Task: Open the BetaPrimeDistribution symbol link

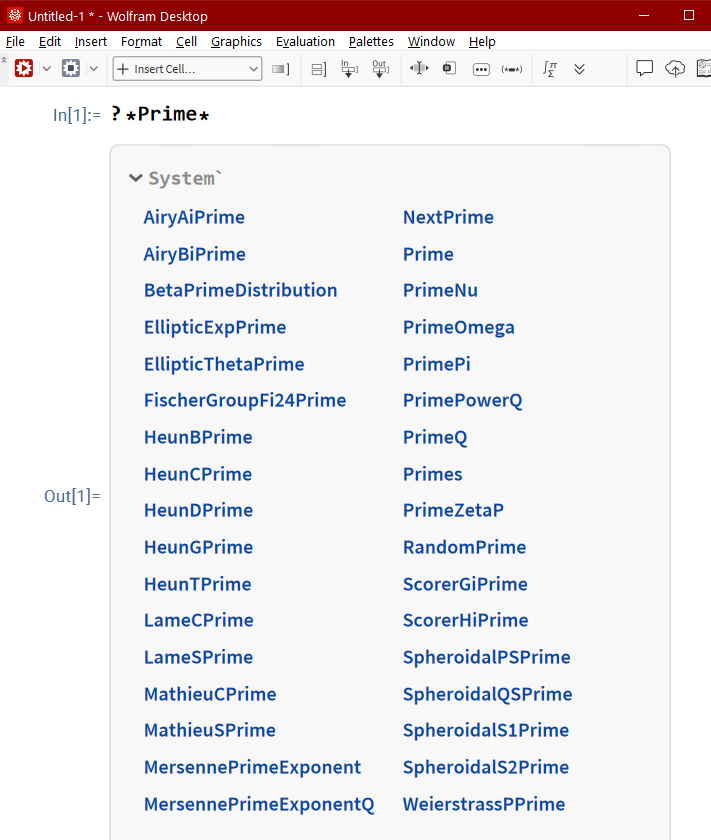Action: click(x=241, y=290)
